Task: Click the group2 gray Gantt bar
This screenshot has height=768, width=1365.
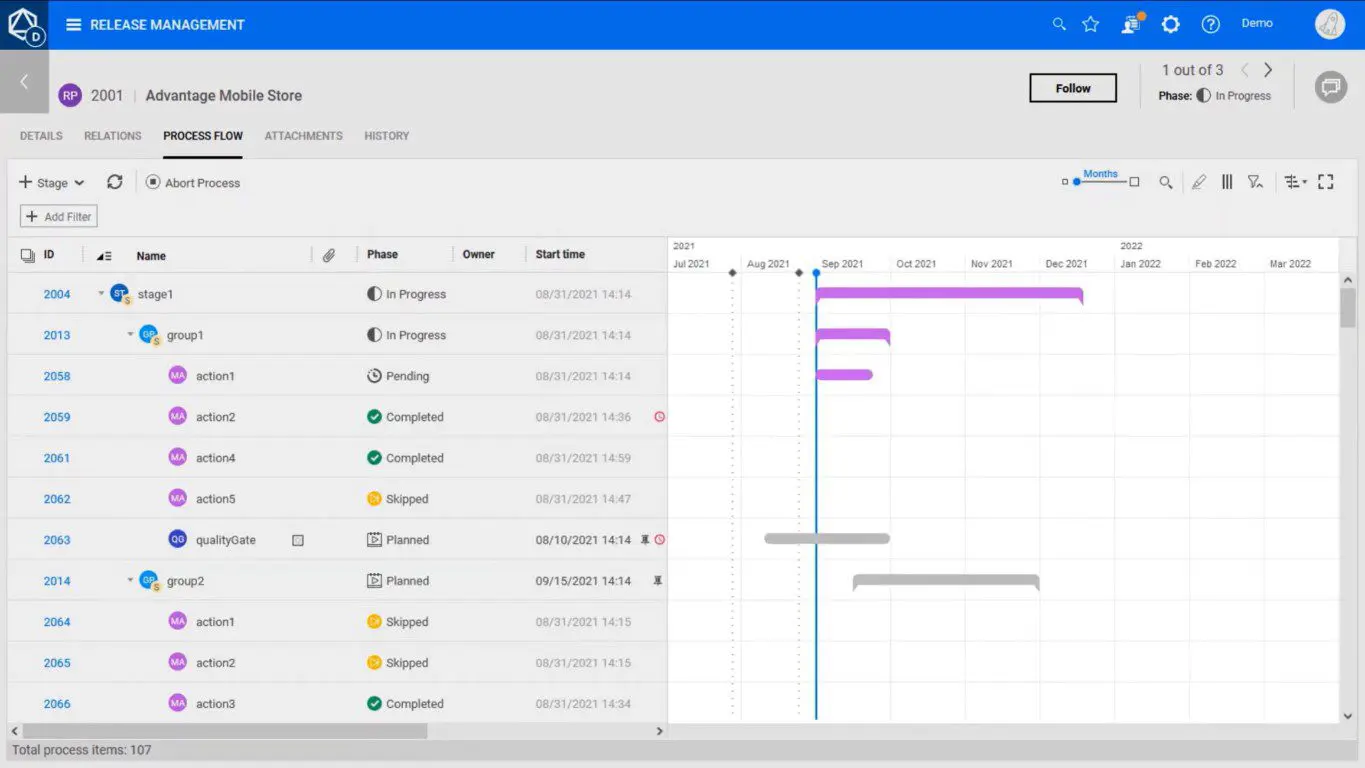Action: (x=946, y=580)
